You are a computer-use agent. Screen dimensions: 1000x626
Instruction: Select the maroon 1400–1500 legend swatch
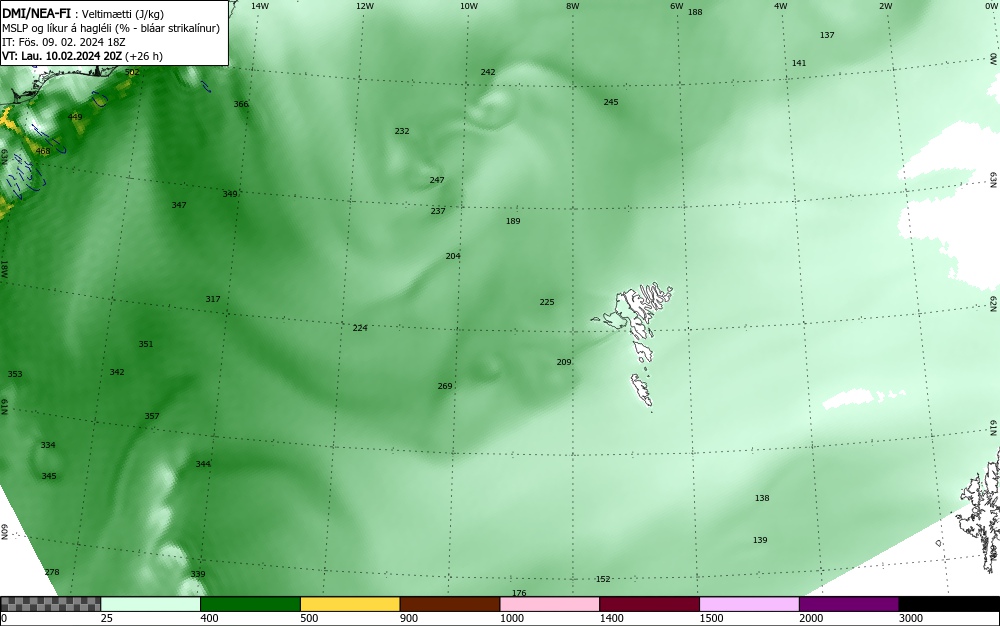coord(649,604)
